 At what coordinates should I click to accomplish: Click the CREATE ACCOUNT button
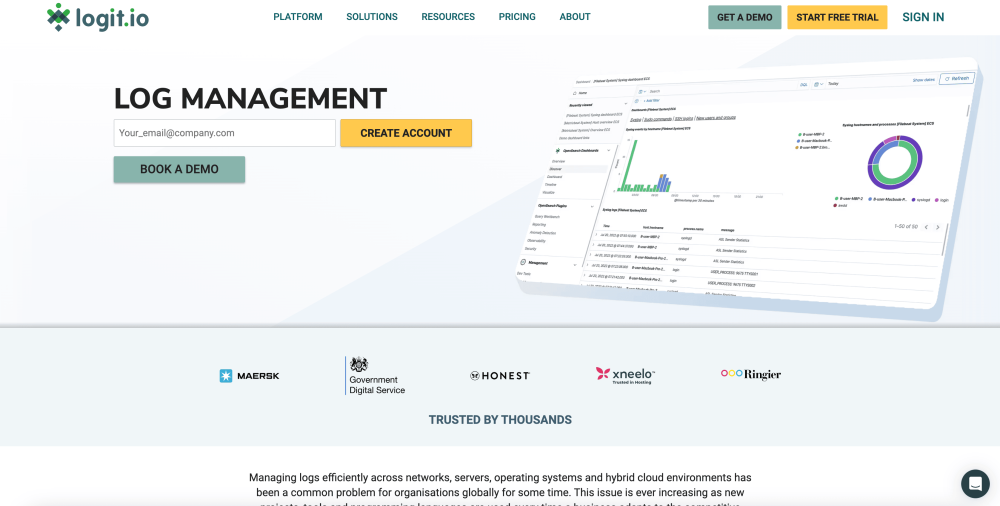pyautogui.click(x=406, y=133)
